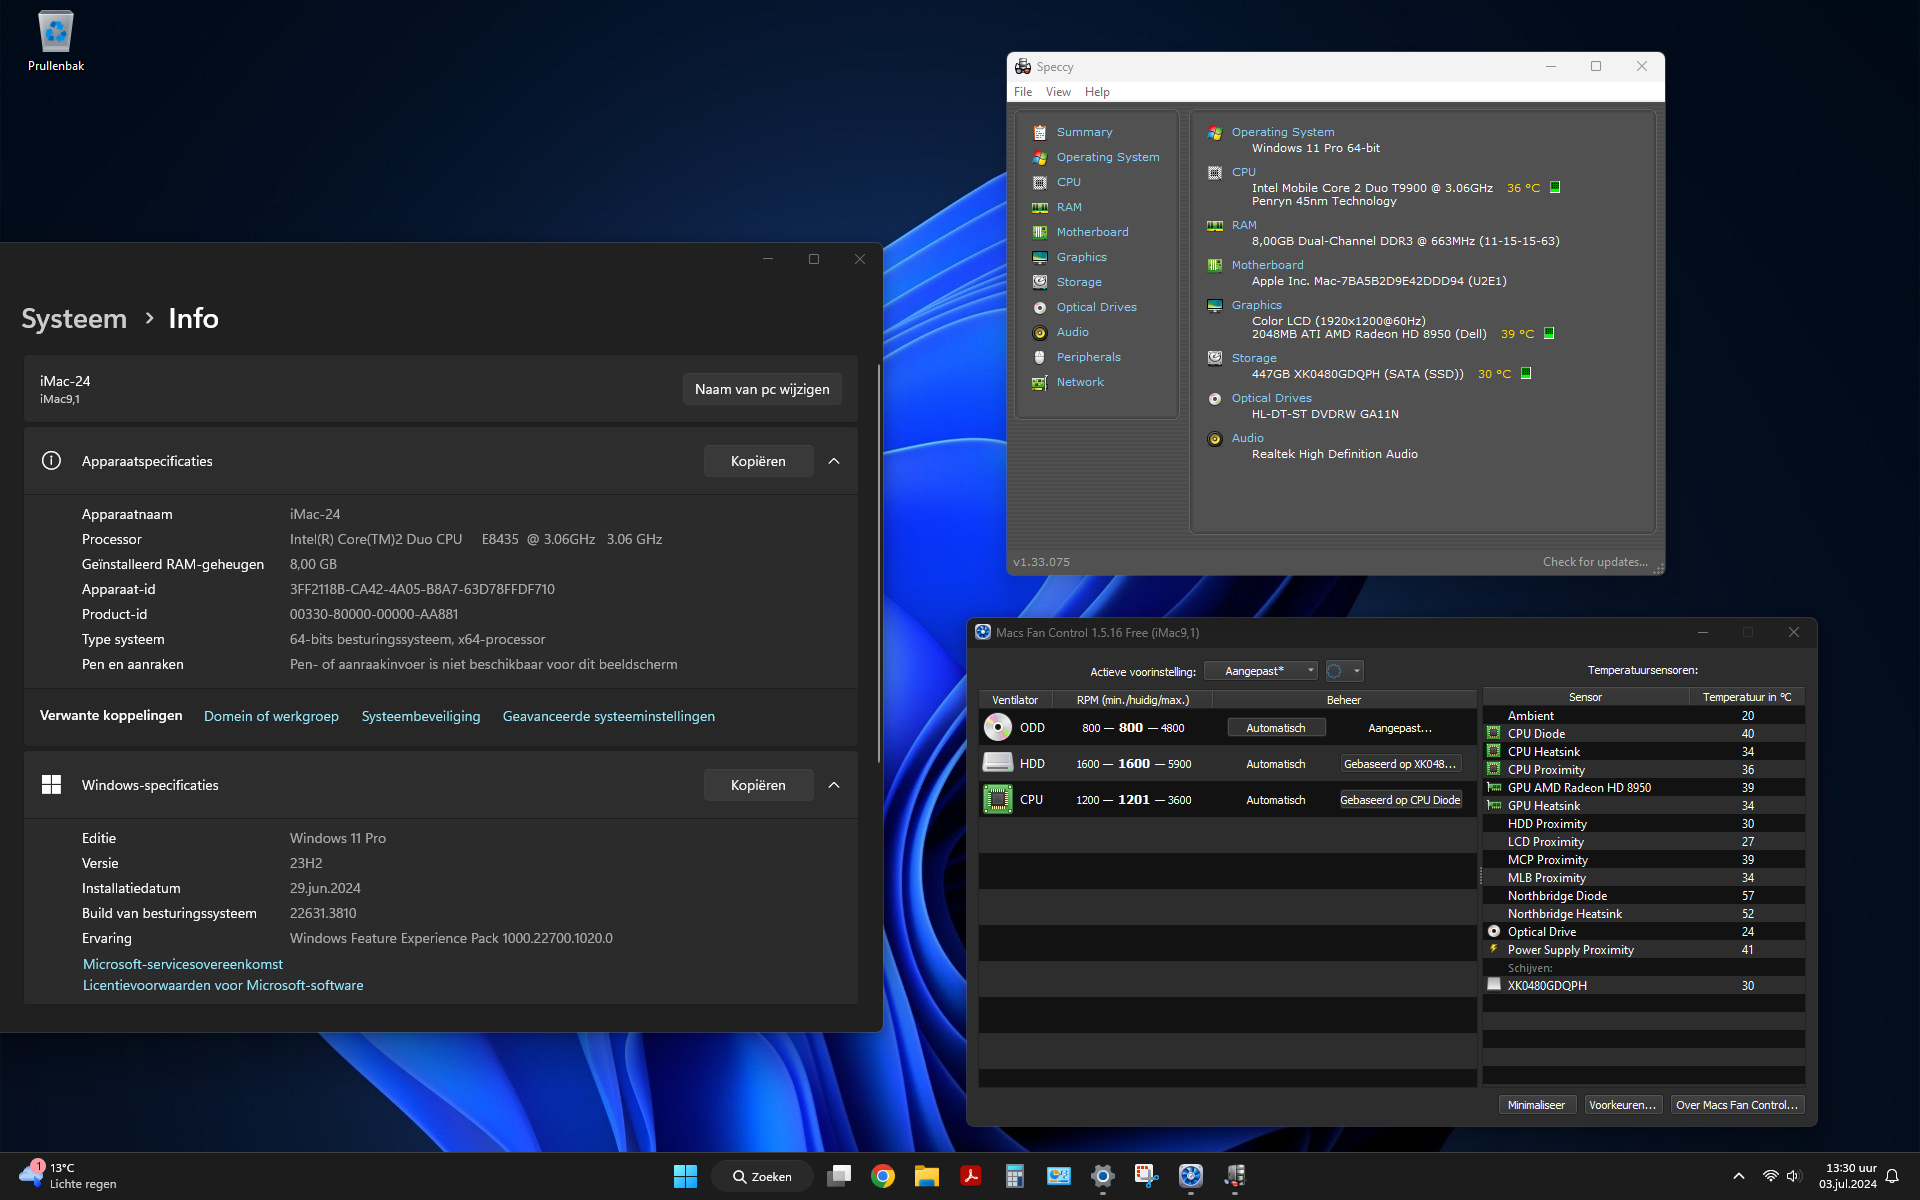Open Network section in Speccy sidebar
This screenshot has height=1200, width=1920.
coord(1080,382)
